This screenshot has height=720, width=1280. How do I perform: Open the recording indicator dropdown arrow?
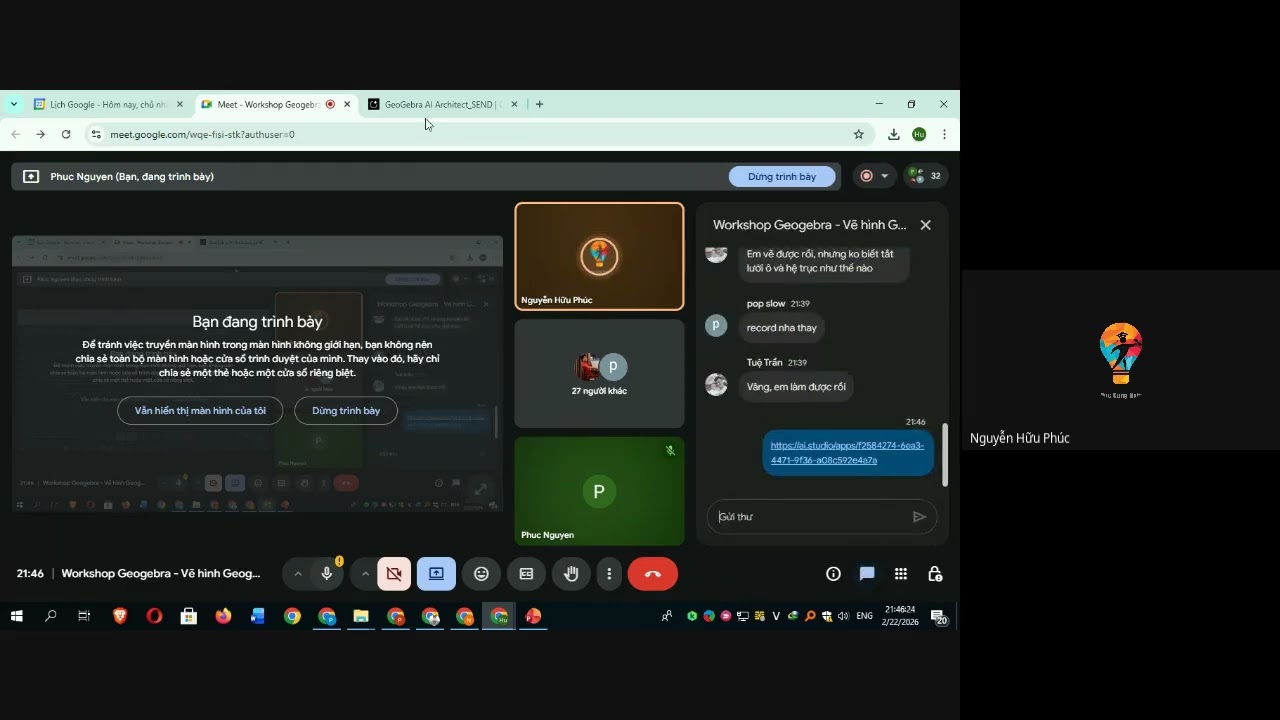point(884,177)
